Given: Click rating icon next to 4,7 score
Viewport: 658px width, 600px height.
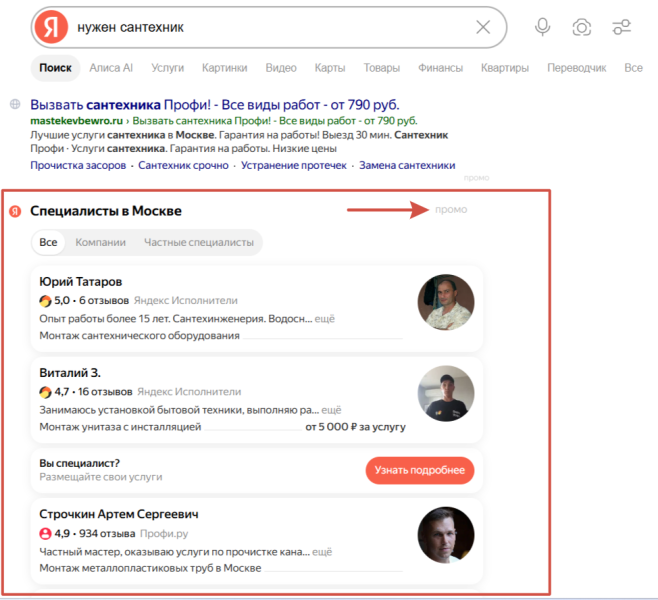Looking at the screenshot, I should pyautogui.click(x=45, y=392).
